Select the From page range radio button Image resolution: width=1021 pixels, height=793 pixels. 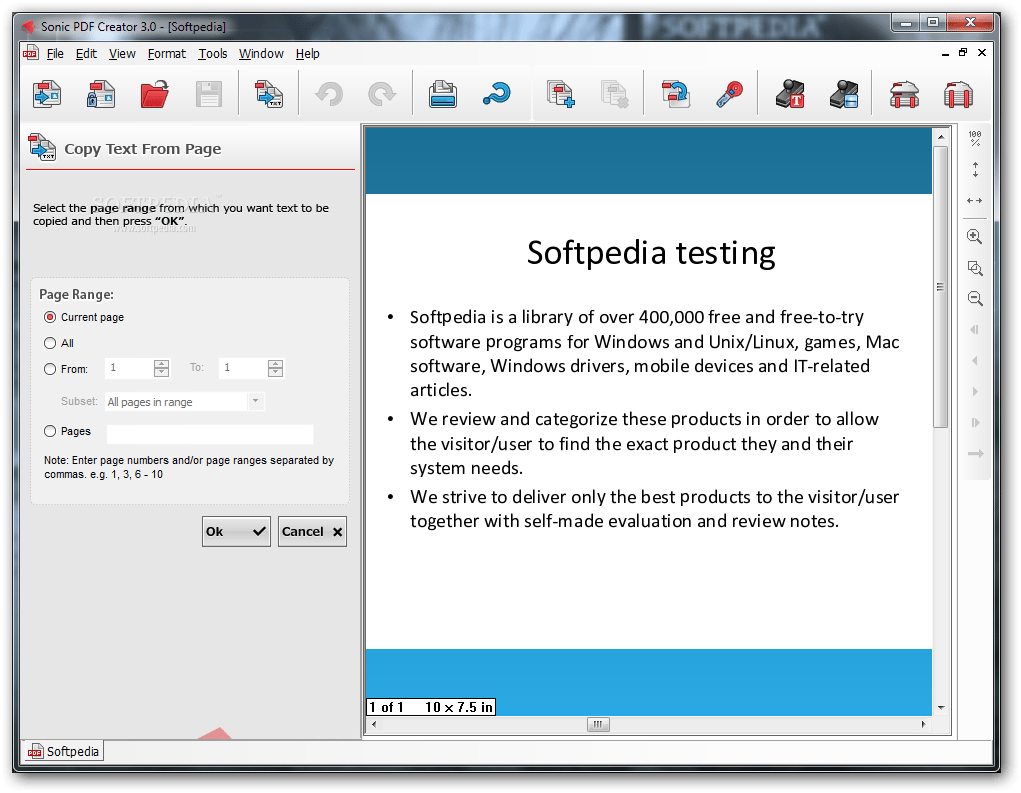tap(50, 369)
